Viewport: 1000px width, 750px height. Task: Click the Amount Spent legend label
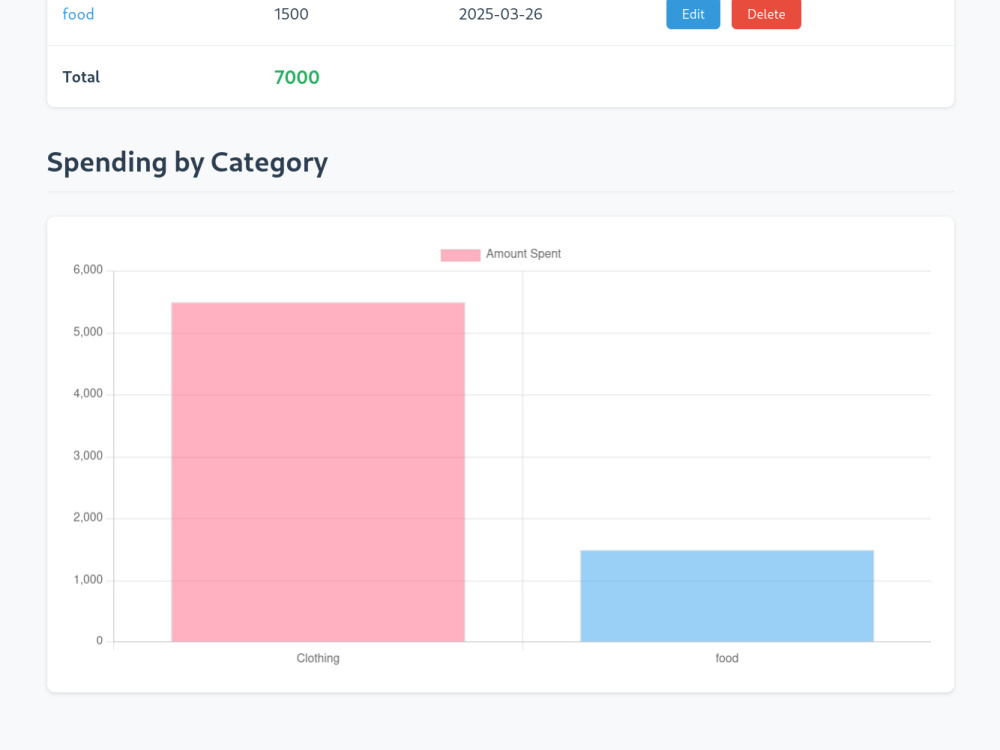coord(523,254)
